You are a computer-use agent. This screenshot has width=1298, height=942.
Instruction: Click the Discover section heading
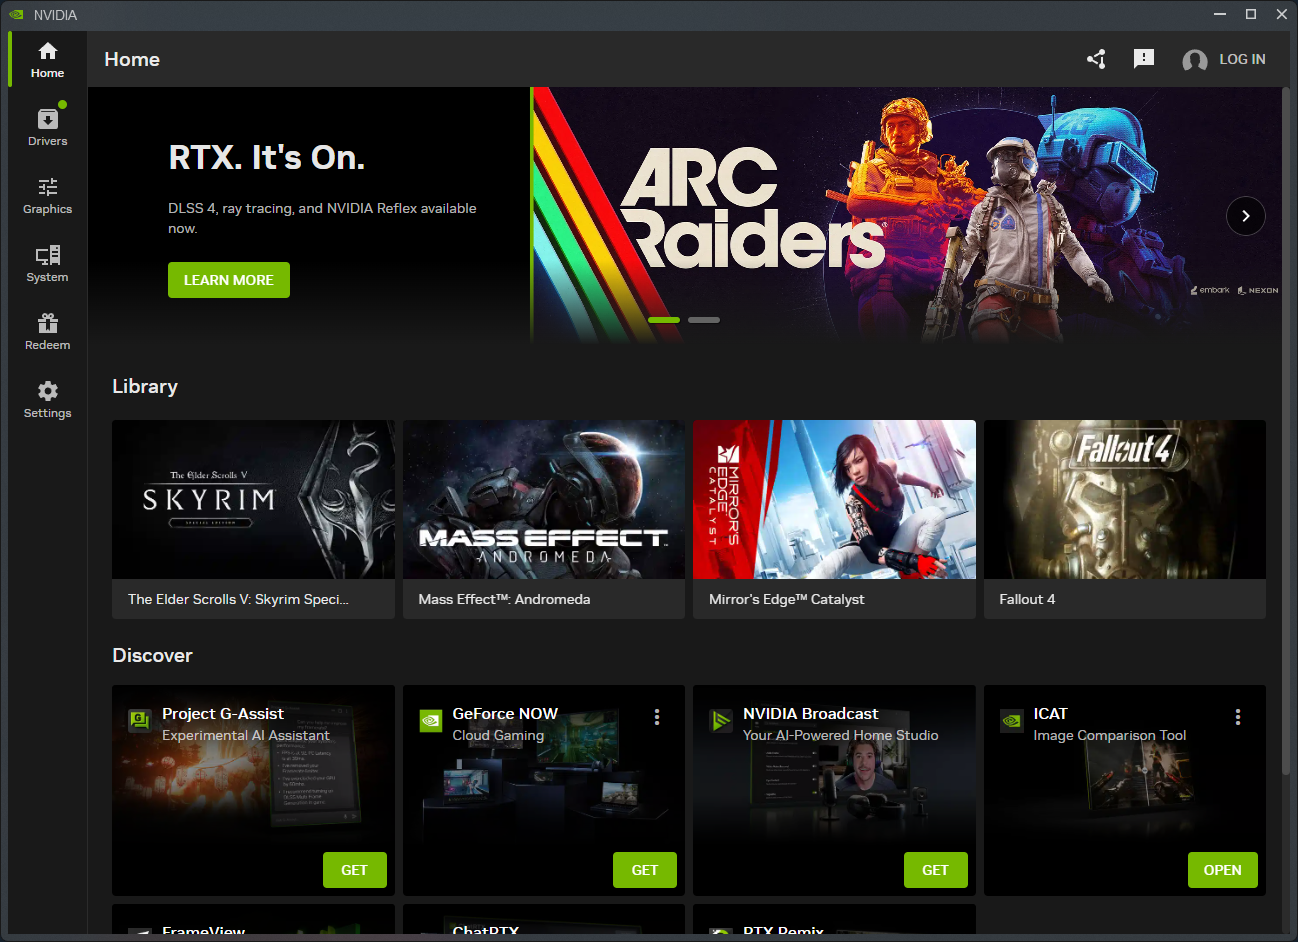(x=152, y=655)
